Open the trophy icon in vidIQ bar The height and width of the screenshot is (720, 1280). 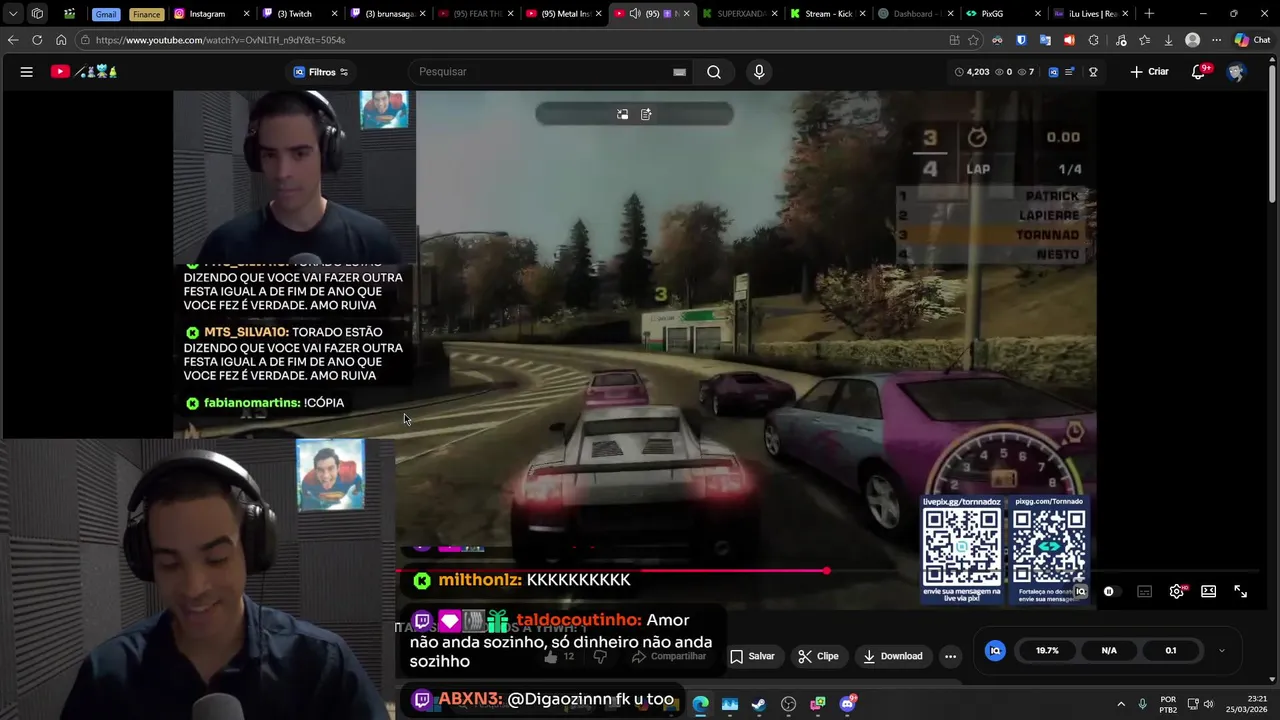tap(1093, 72)
